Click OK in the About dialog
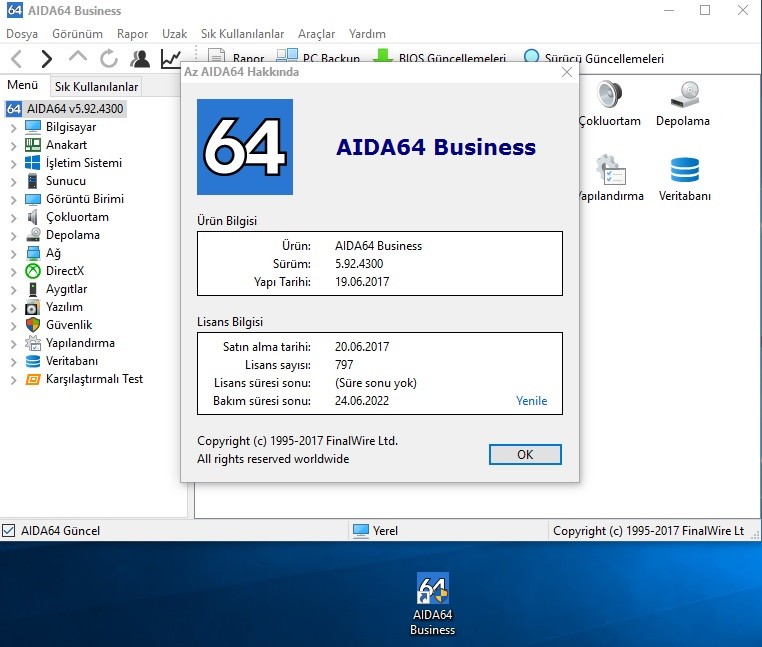Image resolution: width=762 pixels, height=647 pixels. [x=525, y=455]
